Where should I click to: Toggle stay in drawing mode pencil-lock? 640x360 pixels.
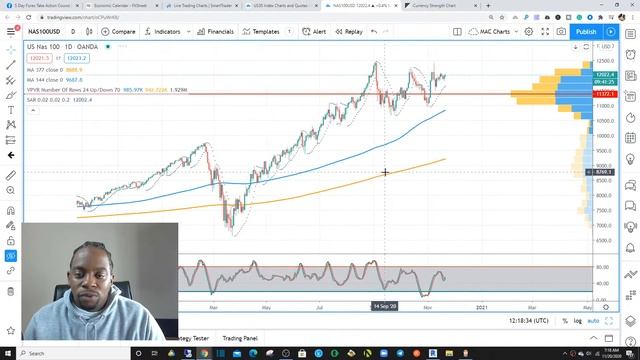pos(11,225)
